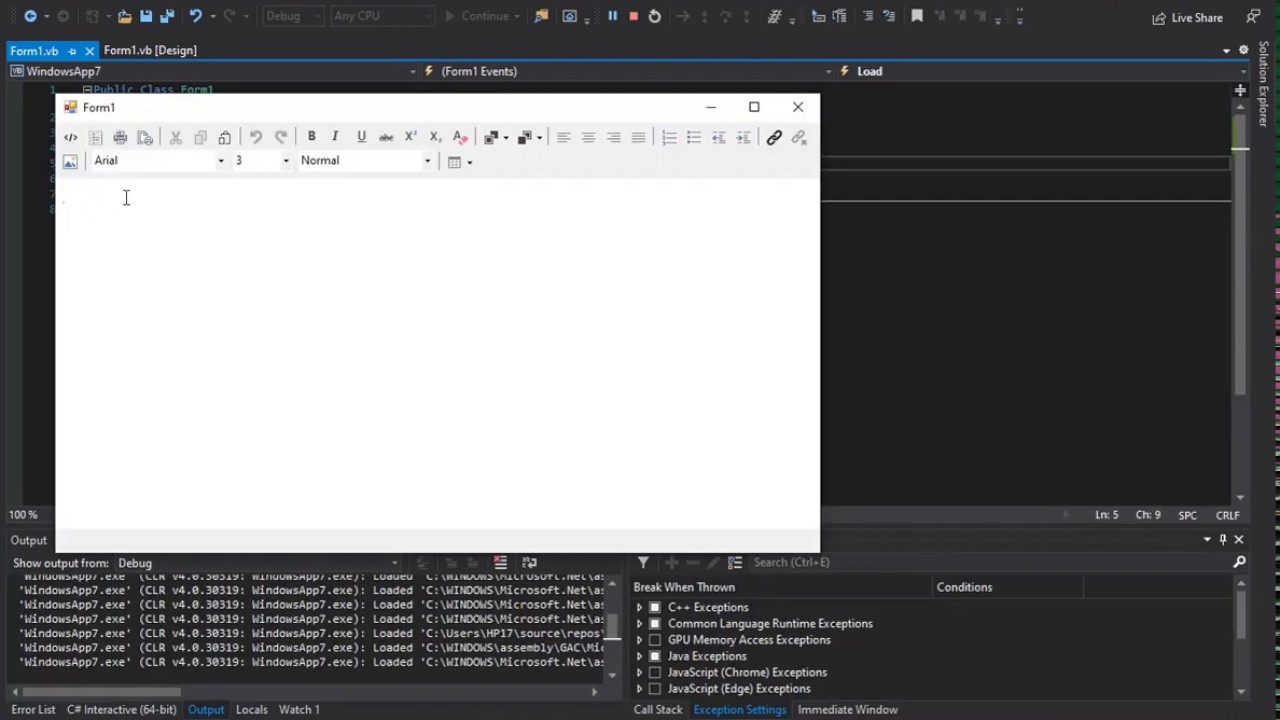1280x720 pixels.
Task: Apply strikethrough formatting in Form1 toolbar
Action: pos(385,137)
